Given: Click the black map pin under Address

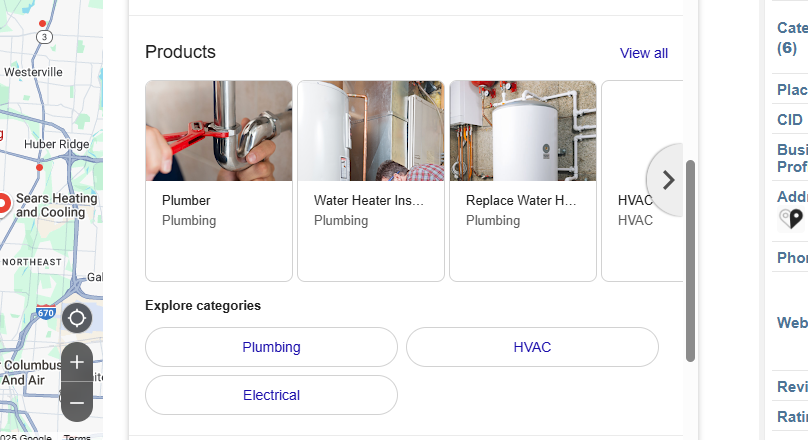Looking at the screenshot, I should 791,219.
